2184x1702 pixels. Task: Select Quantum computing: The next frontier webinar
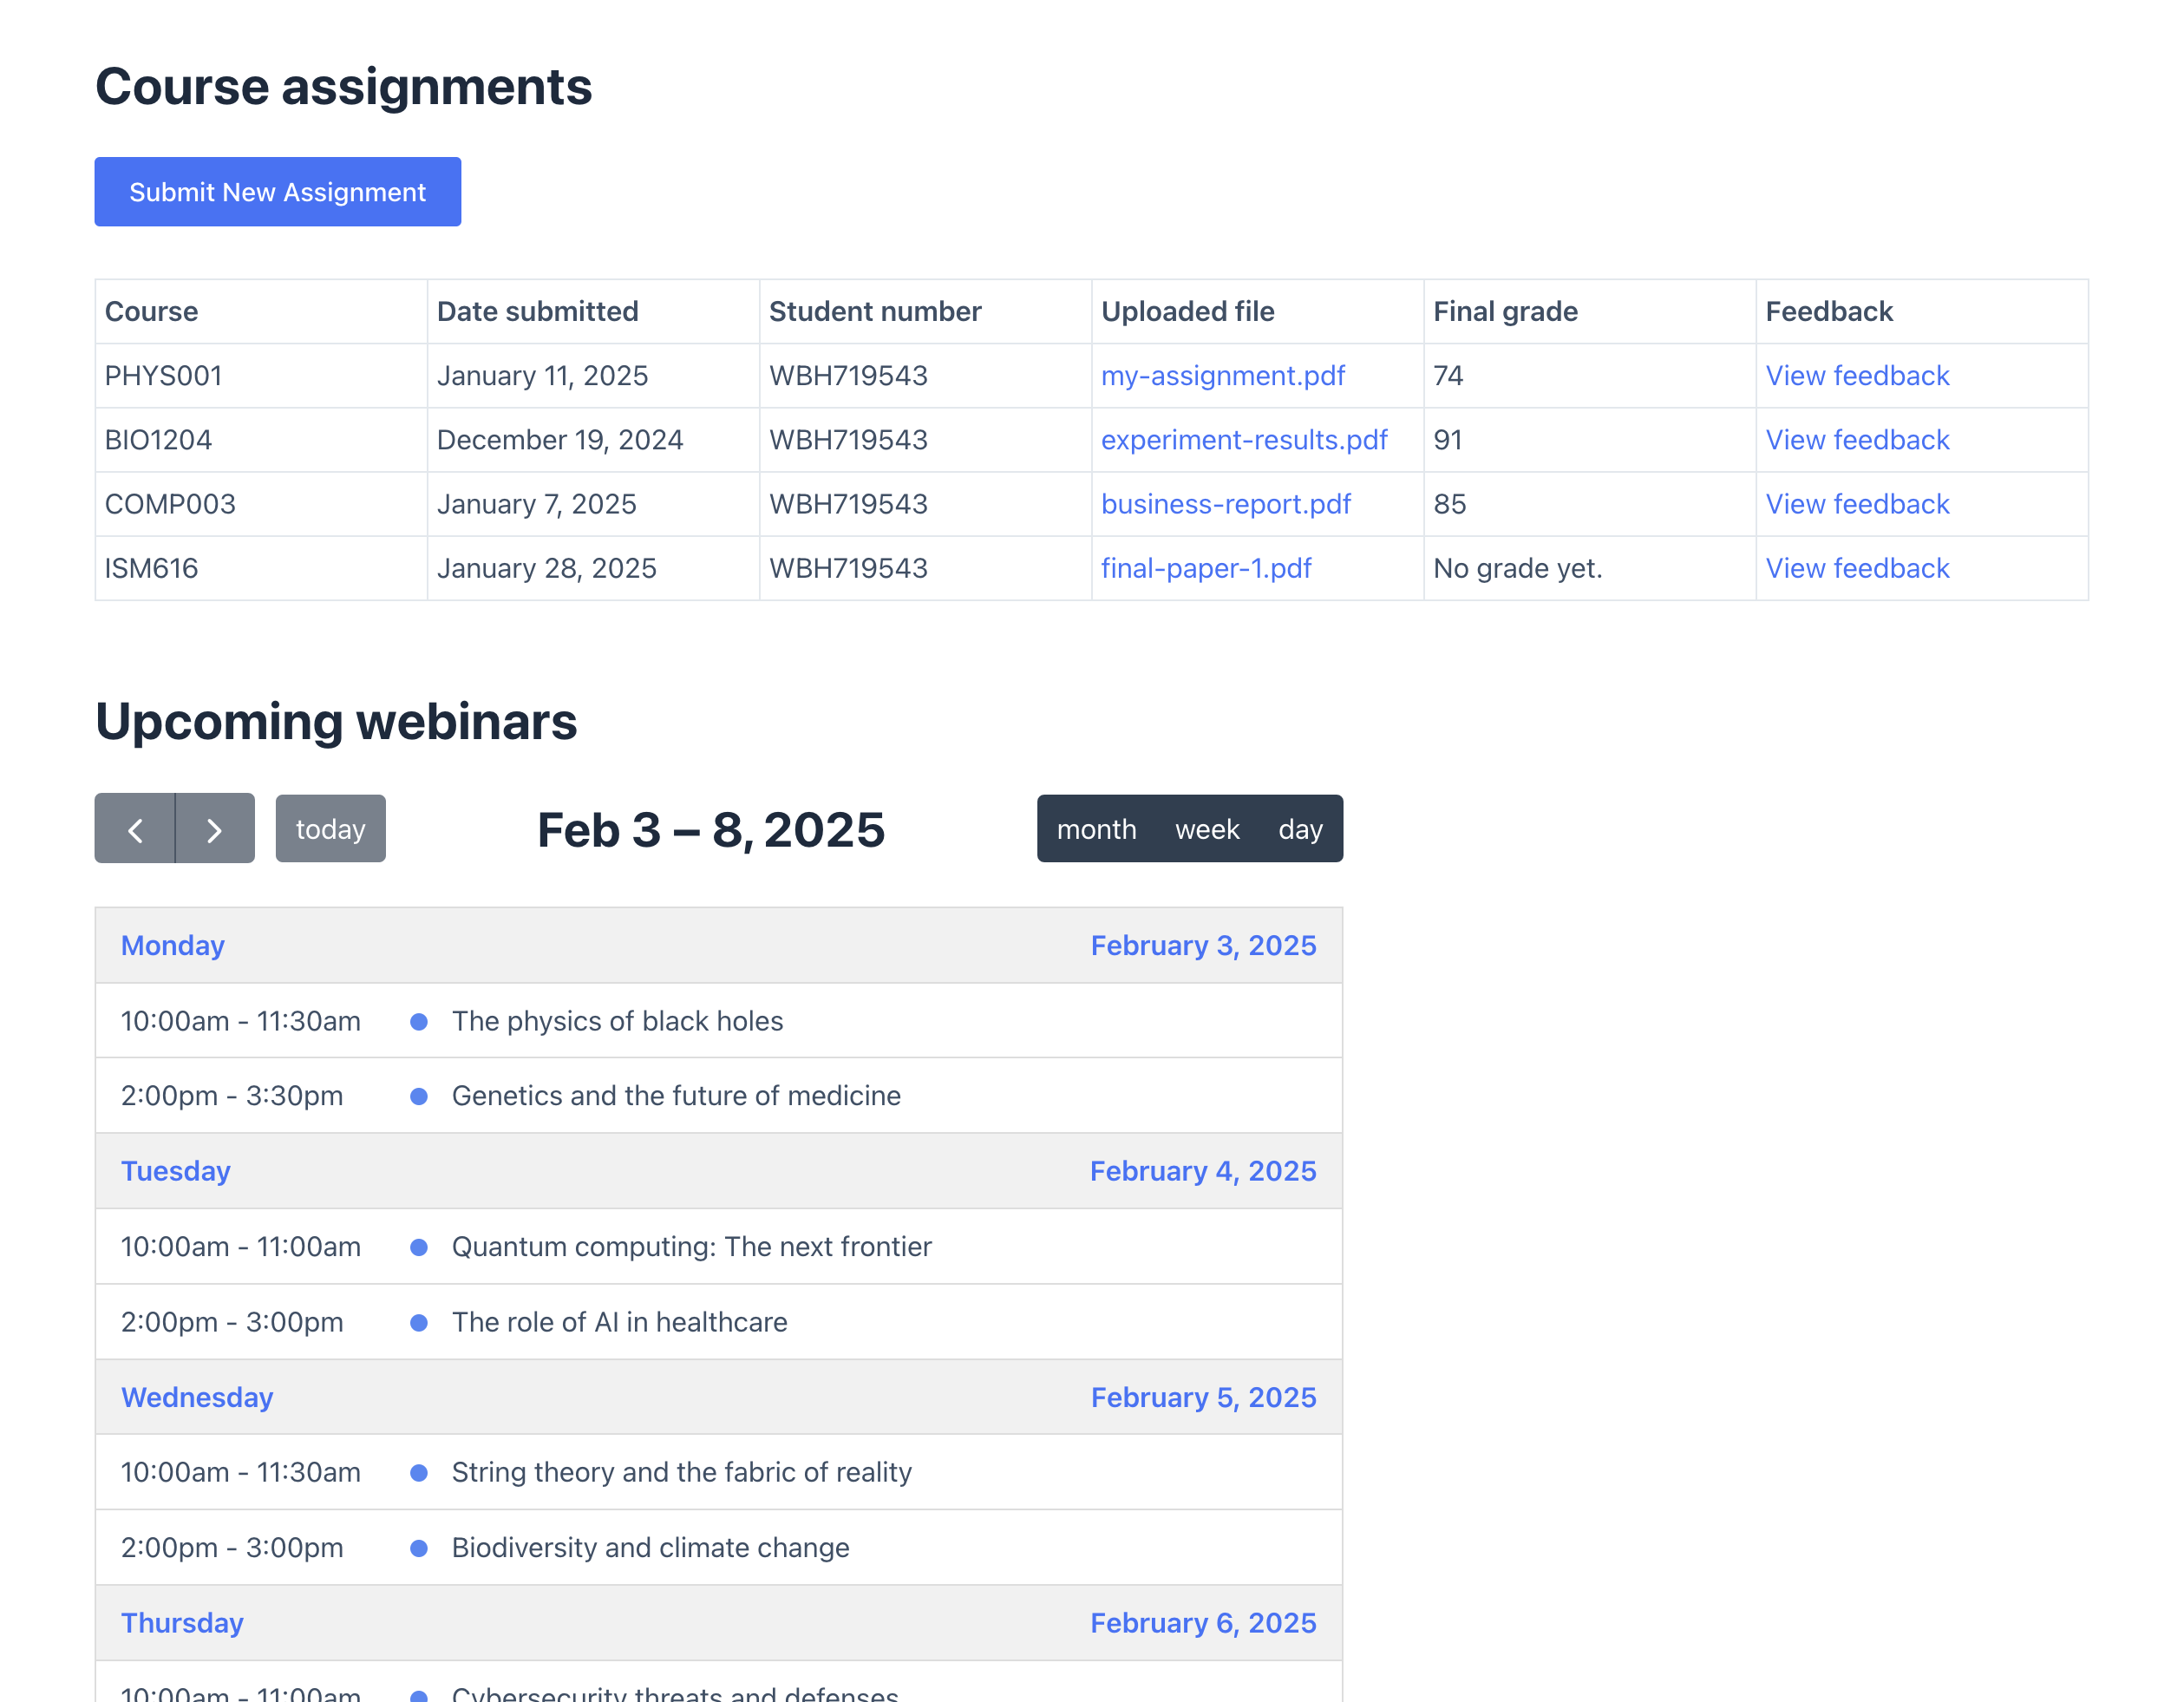(719, 1247)
